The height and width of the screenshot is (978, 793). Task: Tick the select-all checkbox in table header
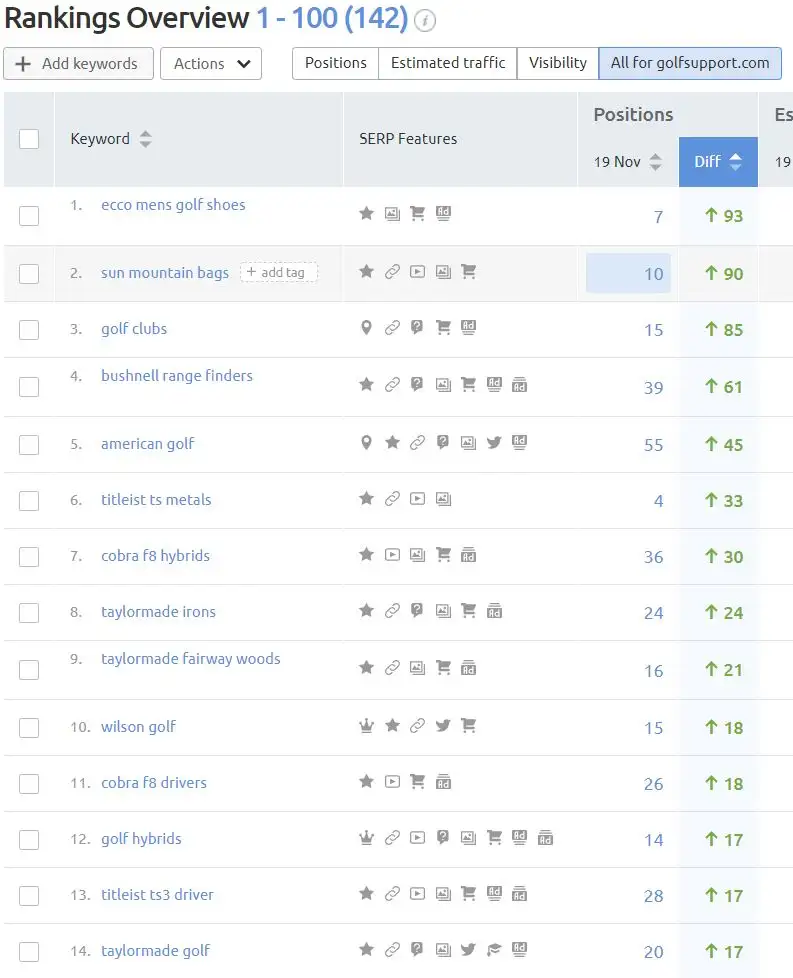tap(29, 138)
